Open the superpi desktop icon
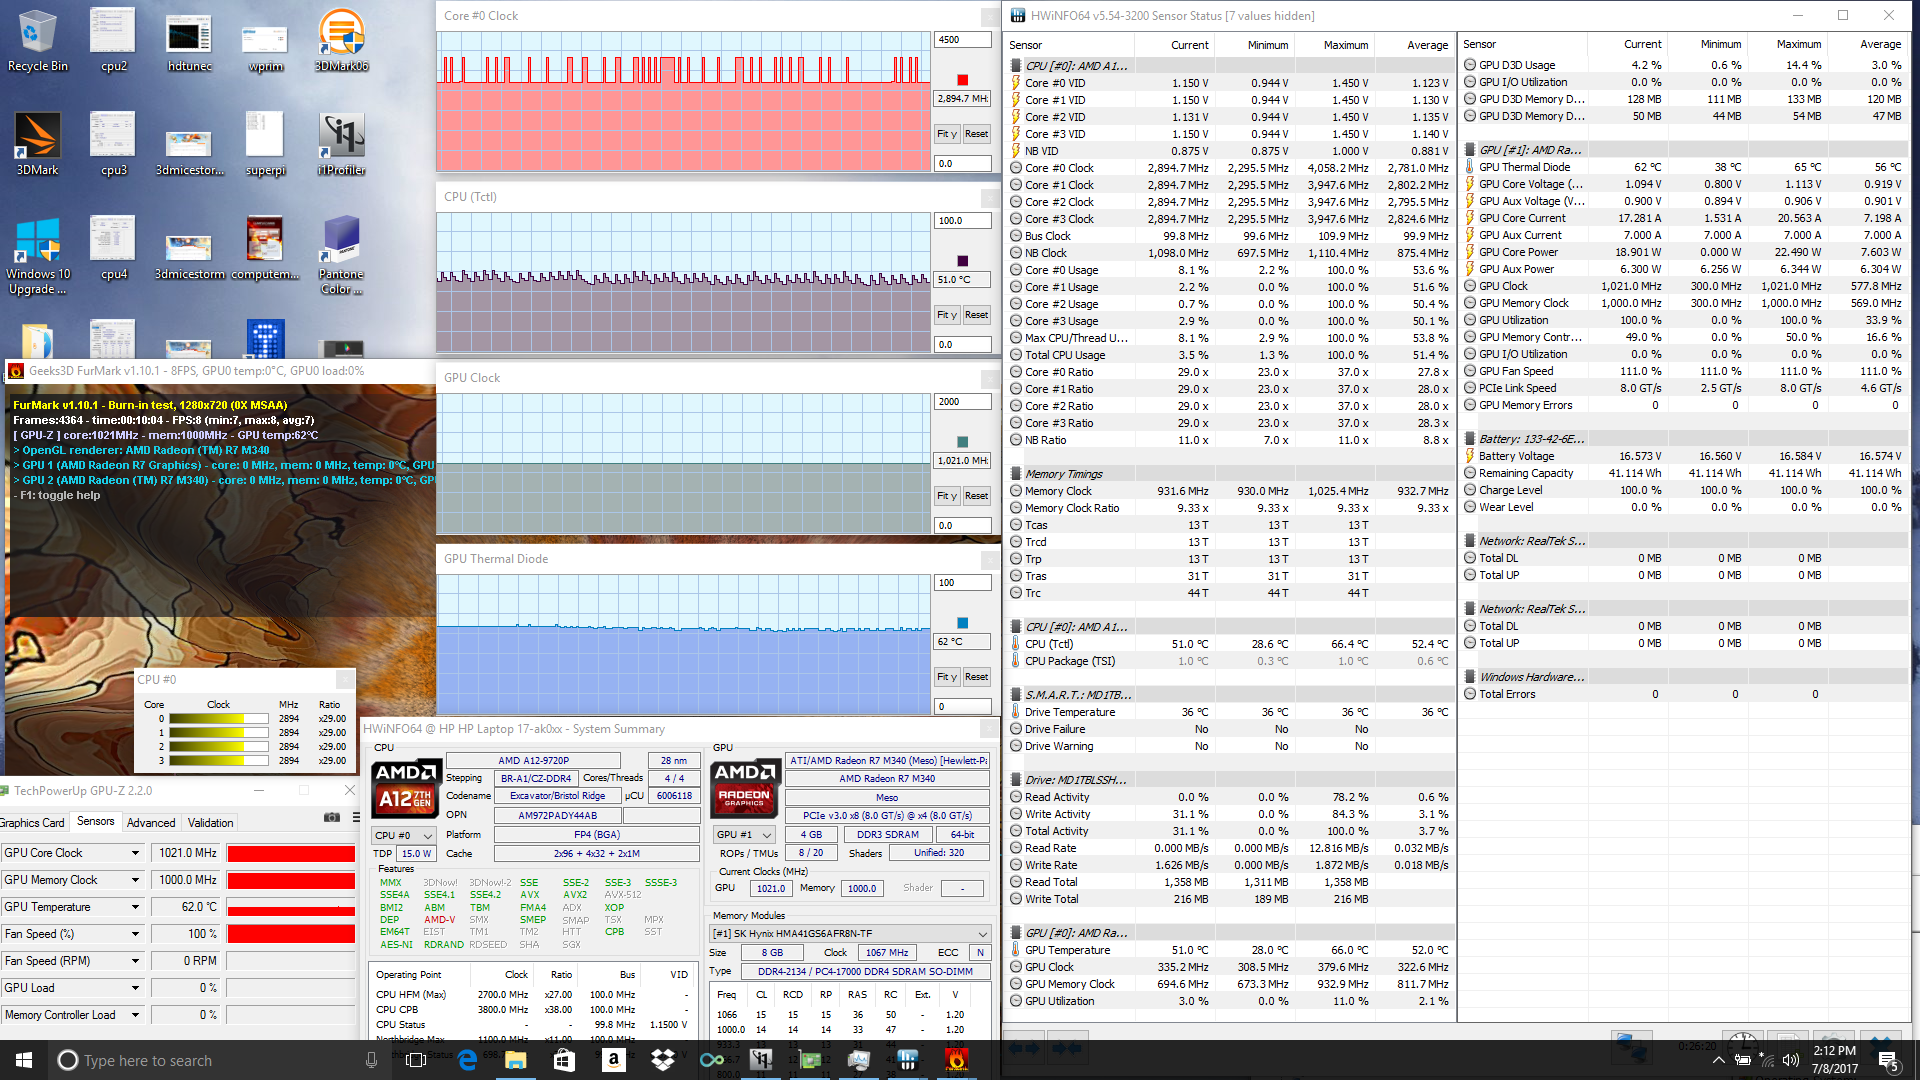1920x1080 pixels. pyautogui.click(x=266, y=145)
